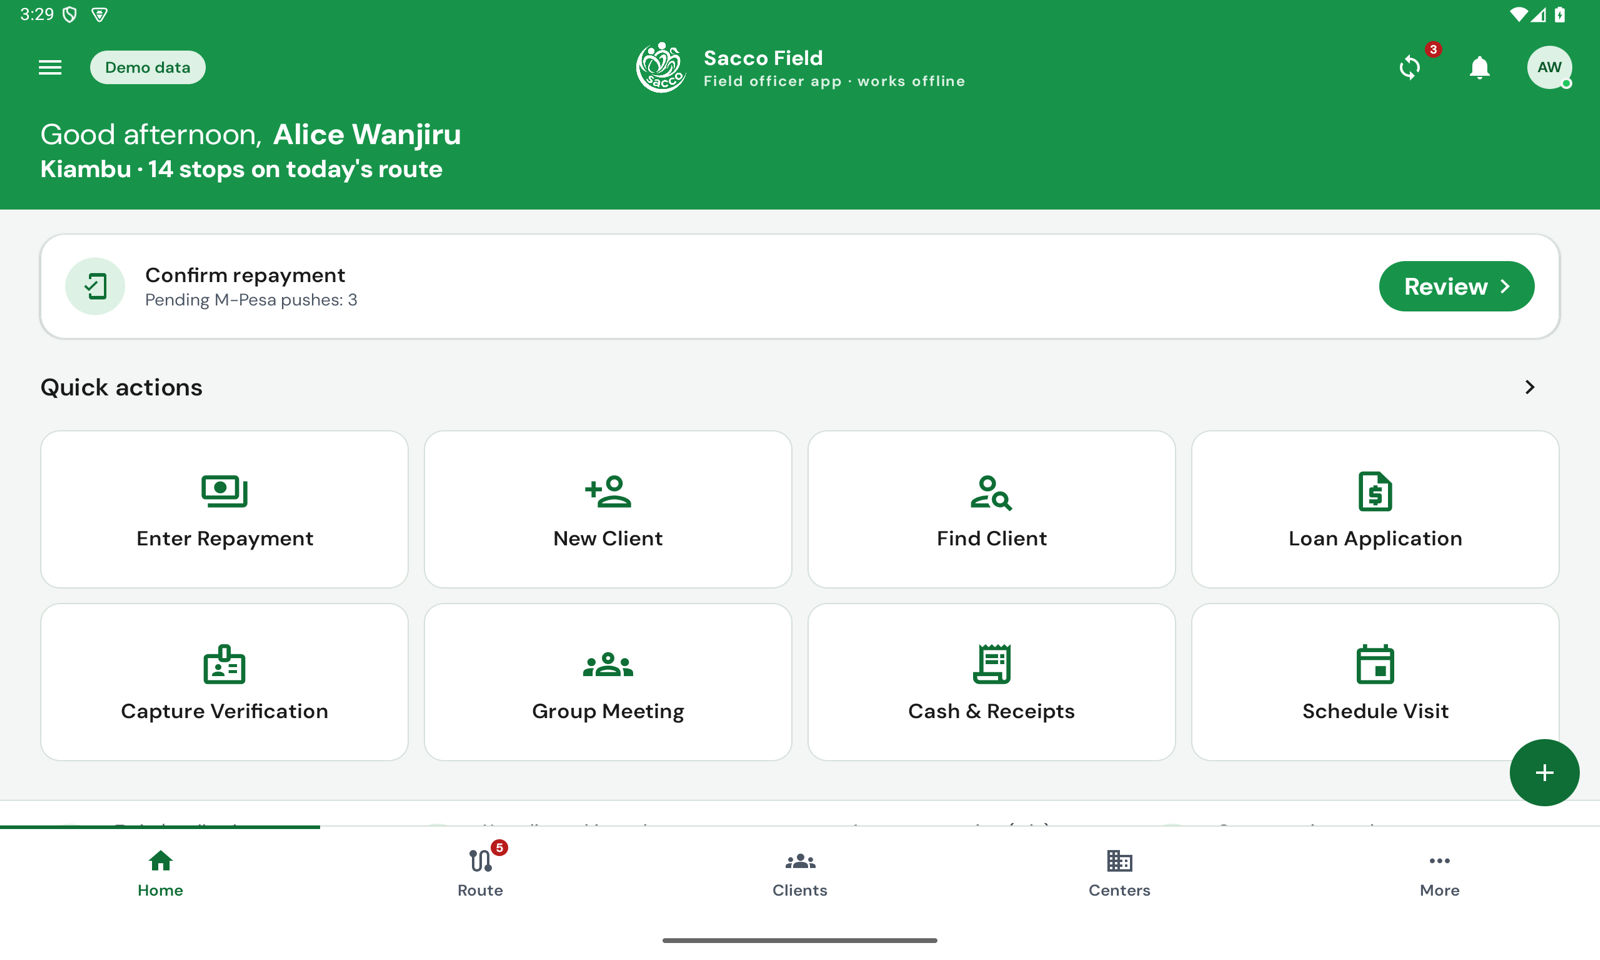Viewport: 1600px width, 960px height.
Task: Open Enter Repayment quick action
Action: pos(224,509)
